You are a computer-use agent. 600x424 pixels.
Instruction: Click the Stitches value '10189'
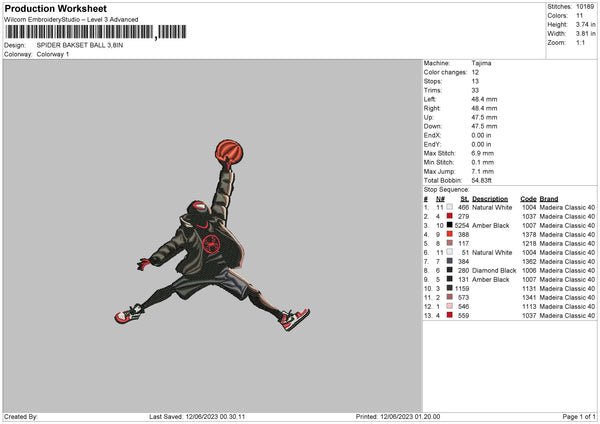585,7
